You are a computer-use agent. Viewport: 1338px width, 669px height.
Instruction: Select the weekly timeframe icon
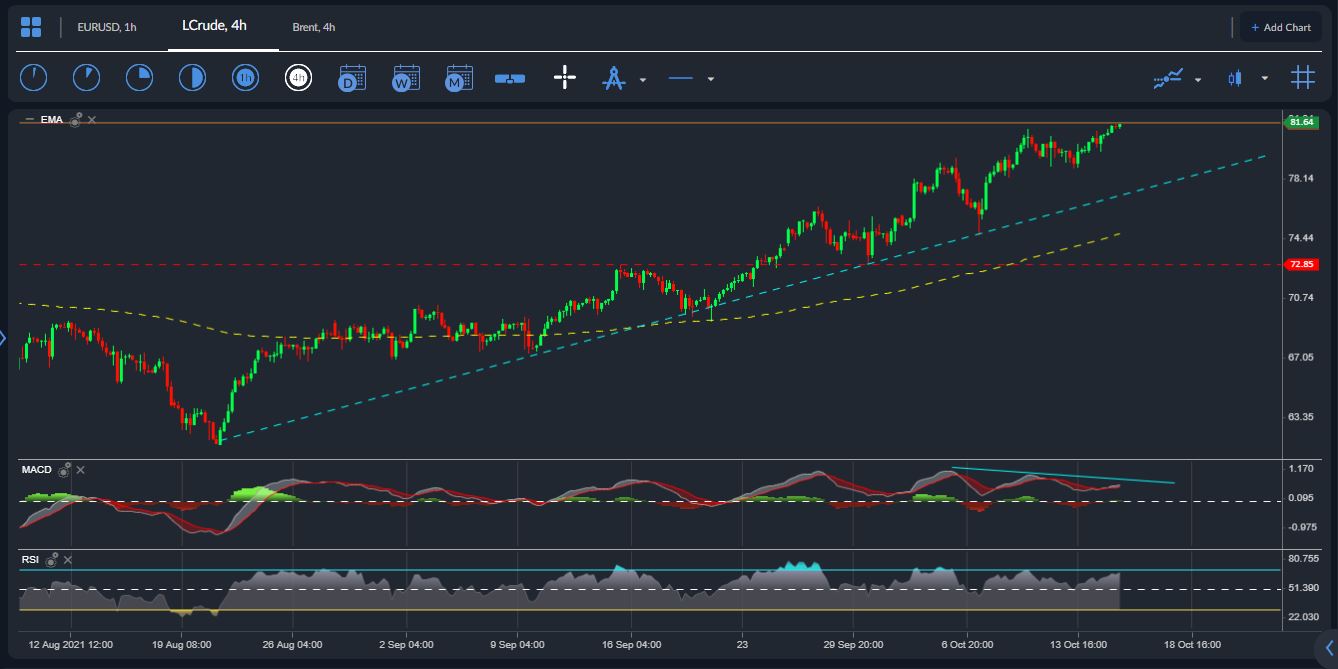point(406,78)
